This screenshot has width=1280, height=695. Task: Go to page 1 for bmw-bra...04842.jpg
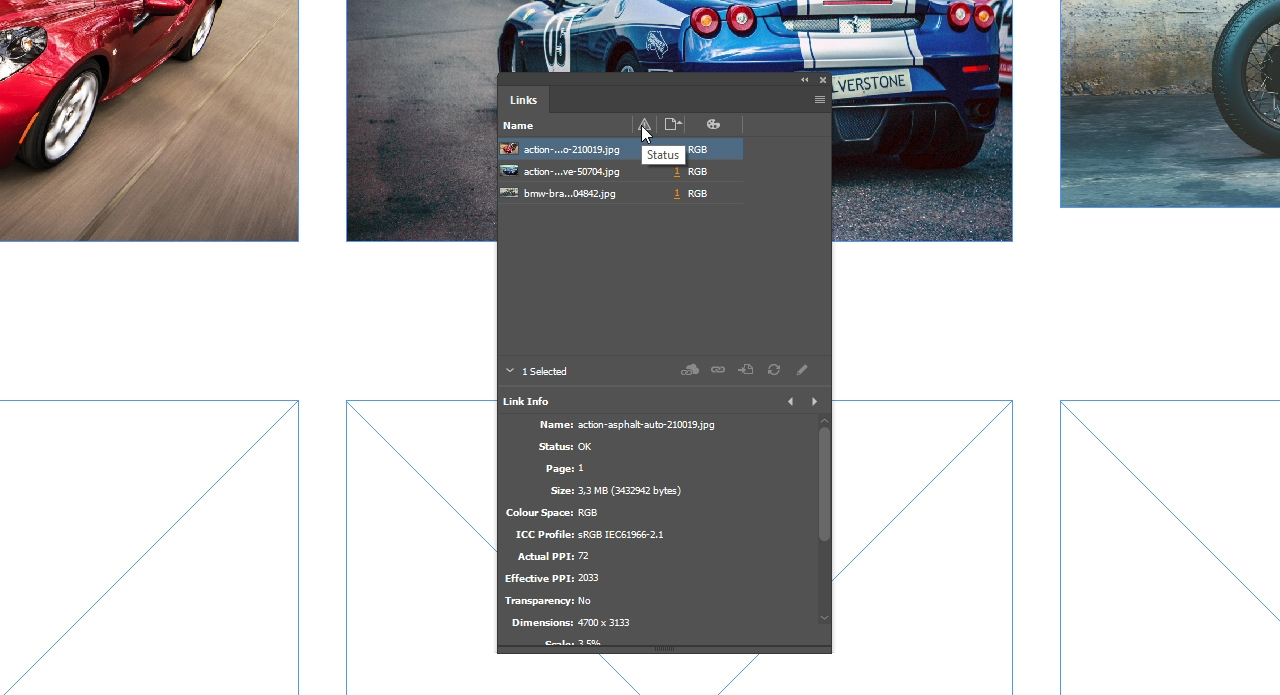pyautogui.click(x=677, y=193)
